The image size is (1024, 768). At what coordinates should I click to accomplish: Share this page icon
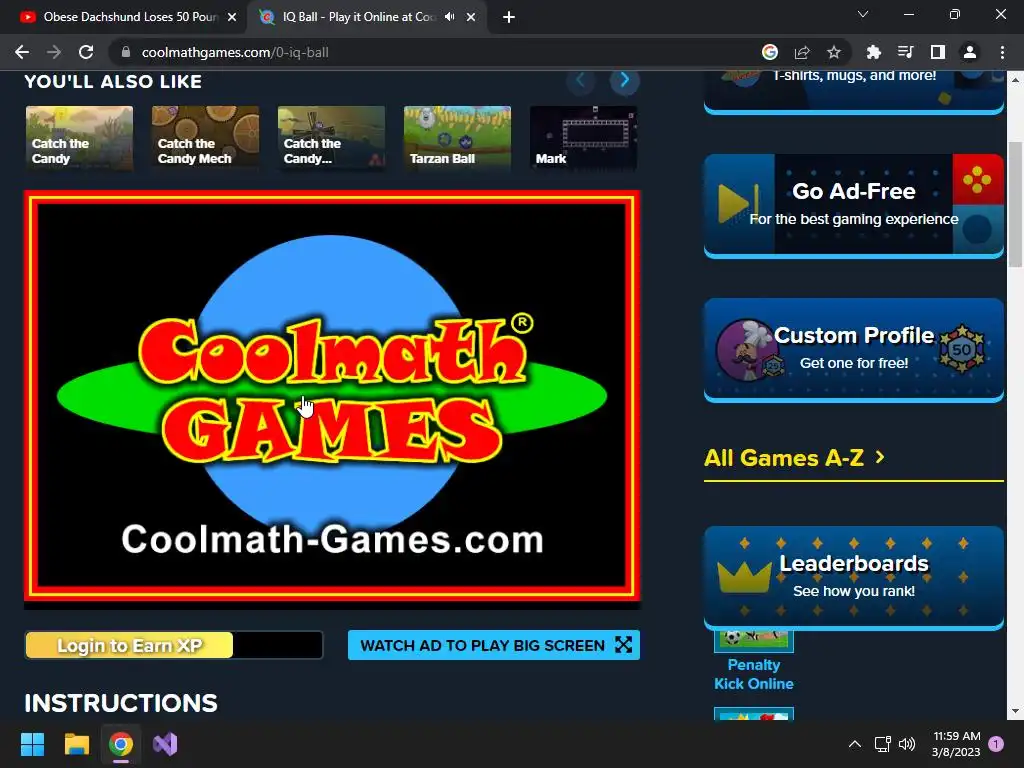click(x=802, y=52)
